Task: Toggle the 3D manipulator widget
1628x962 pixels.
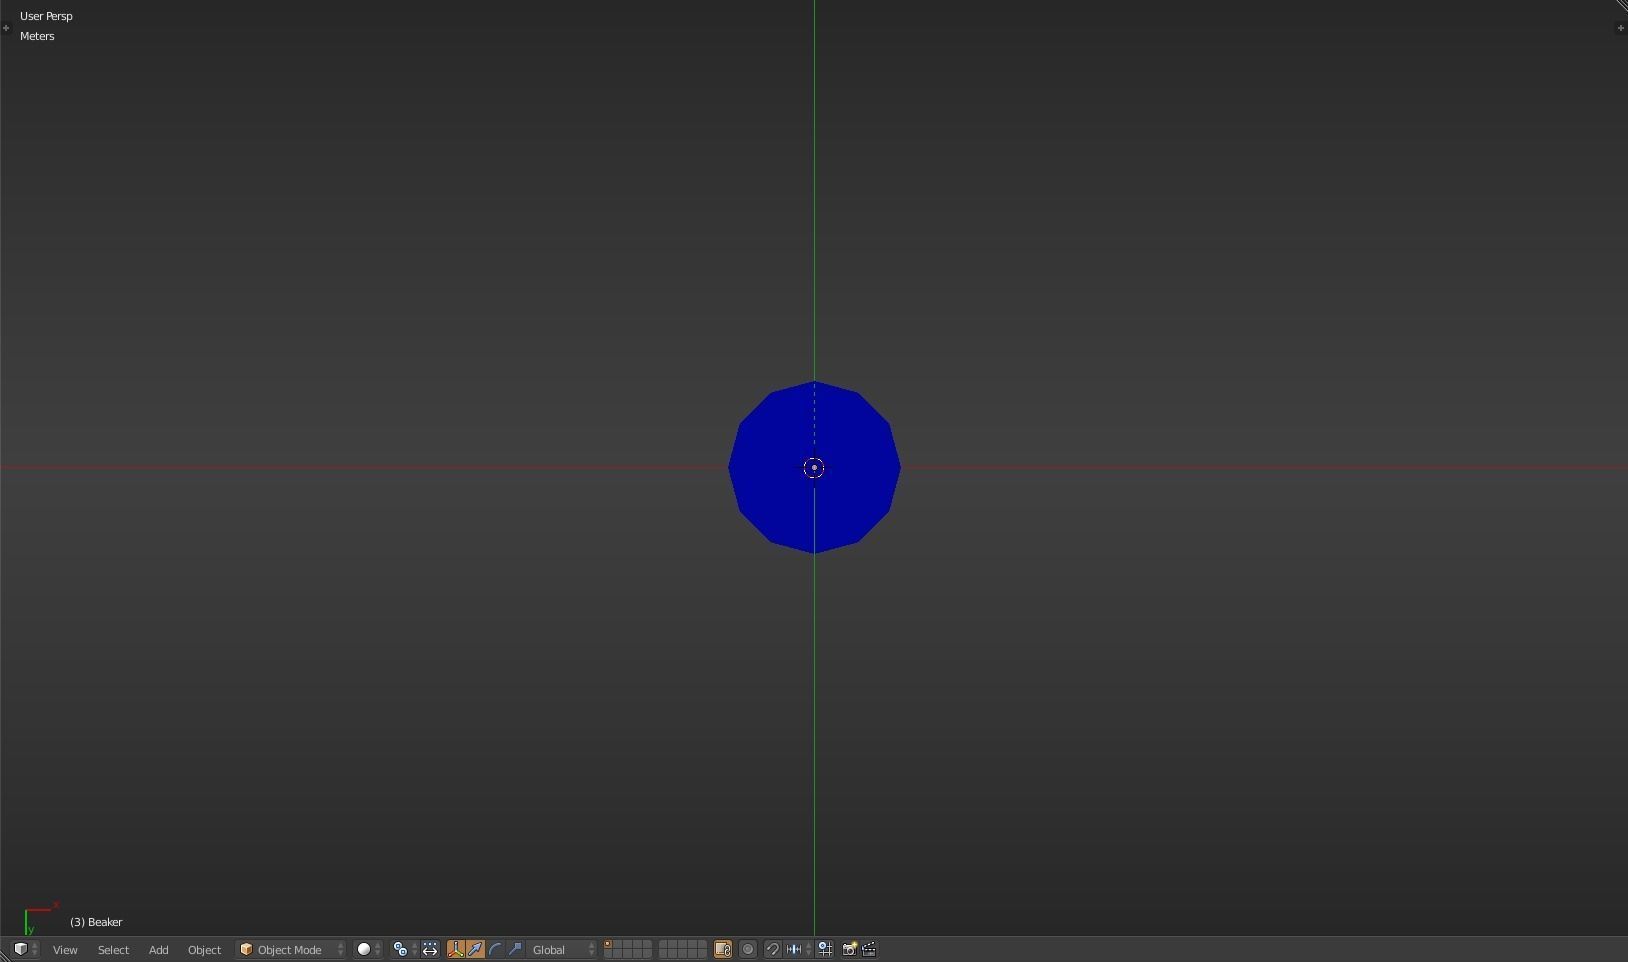Action: click(x=456, y=949)
